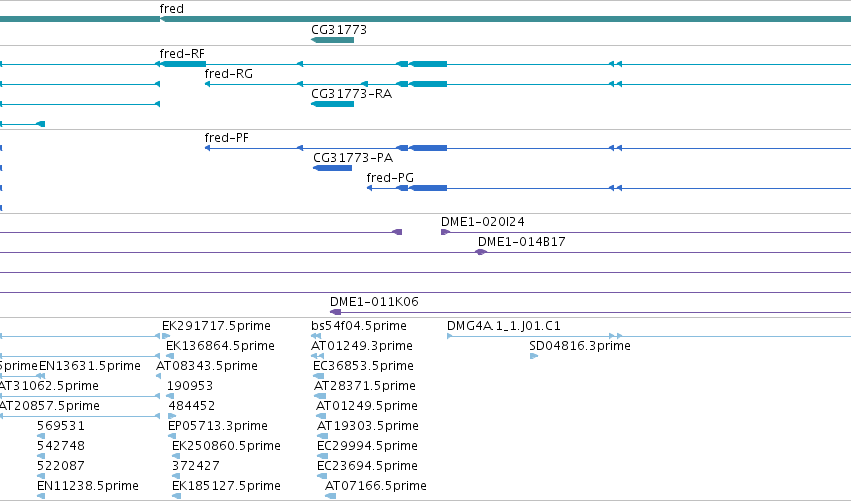Select the 484452 feature label
Viewport: 851px width, 501px height.
192,405
